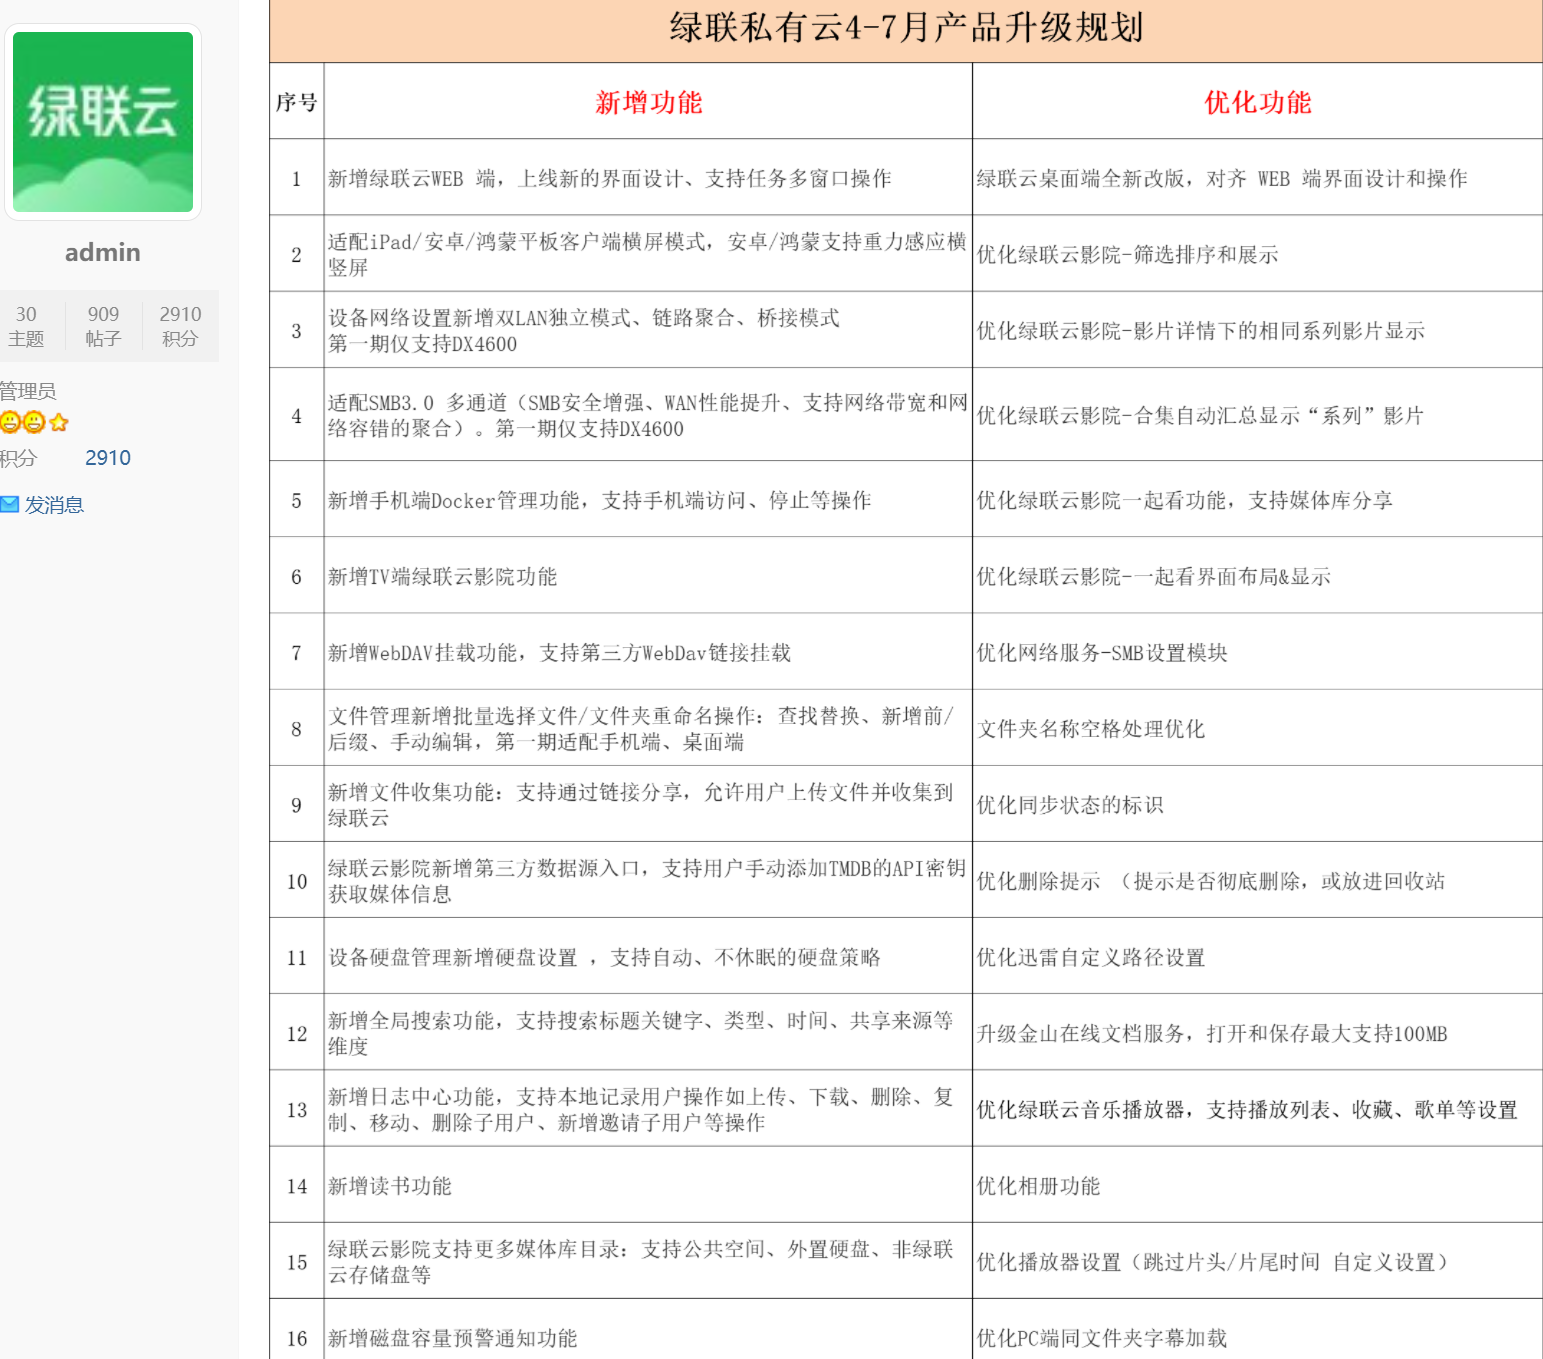Select cell 优化网络服务-SMB设置模块
Screen dimensions: 1543x1359
(x=1257, y=652)
